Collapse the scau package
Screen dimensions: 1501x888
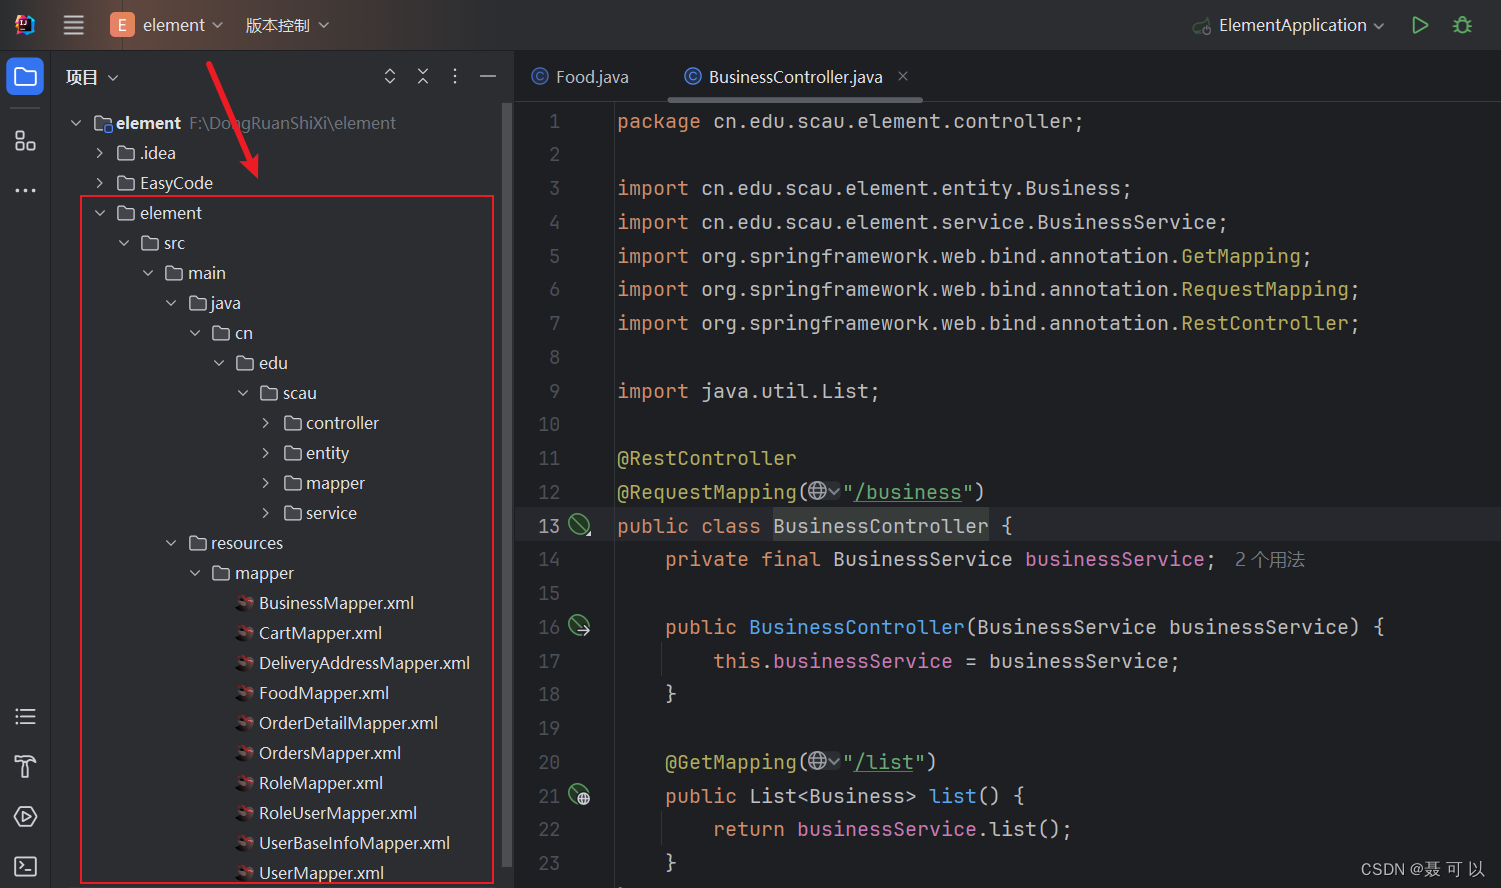[243, 393]
